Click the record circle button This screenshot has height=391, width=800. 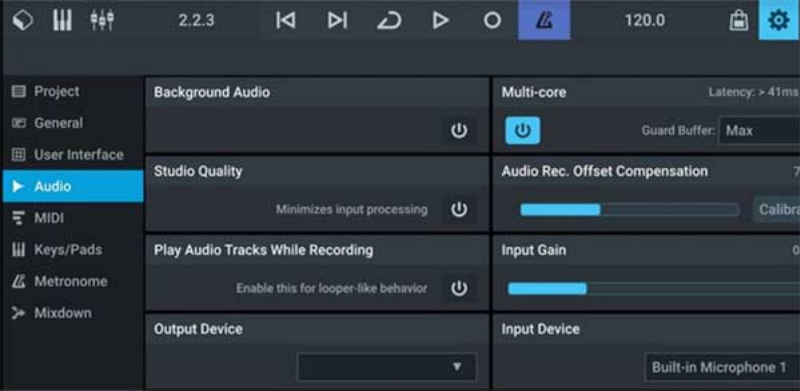492,20
